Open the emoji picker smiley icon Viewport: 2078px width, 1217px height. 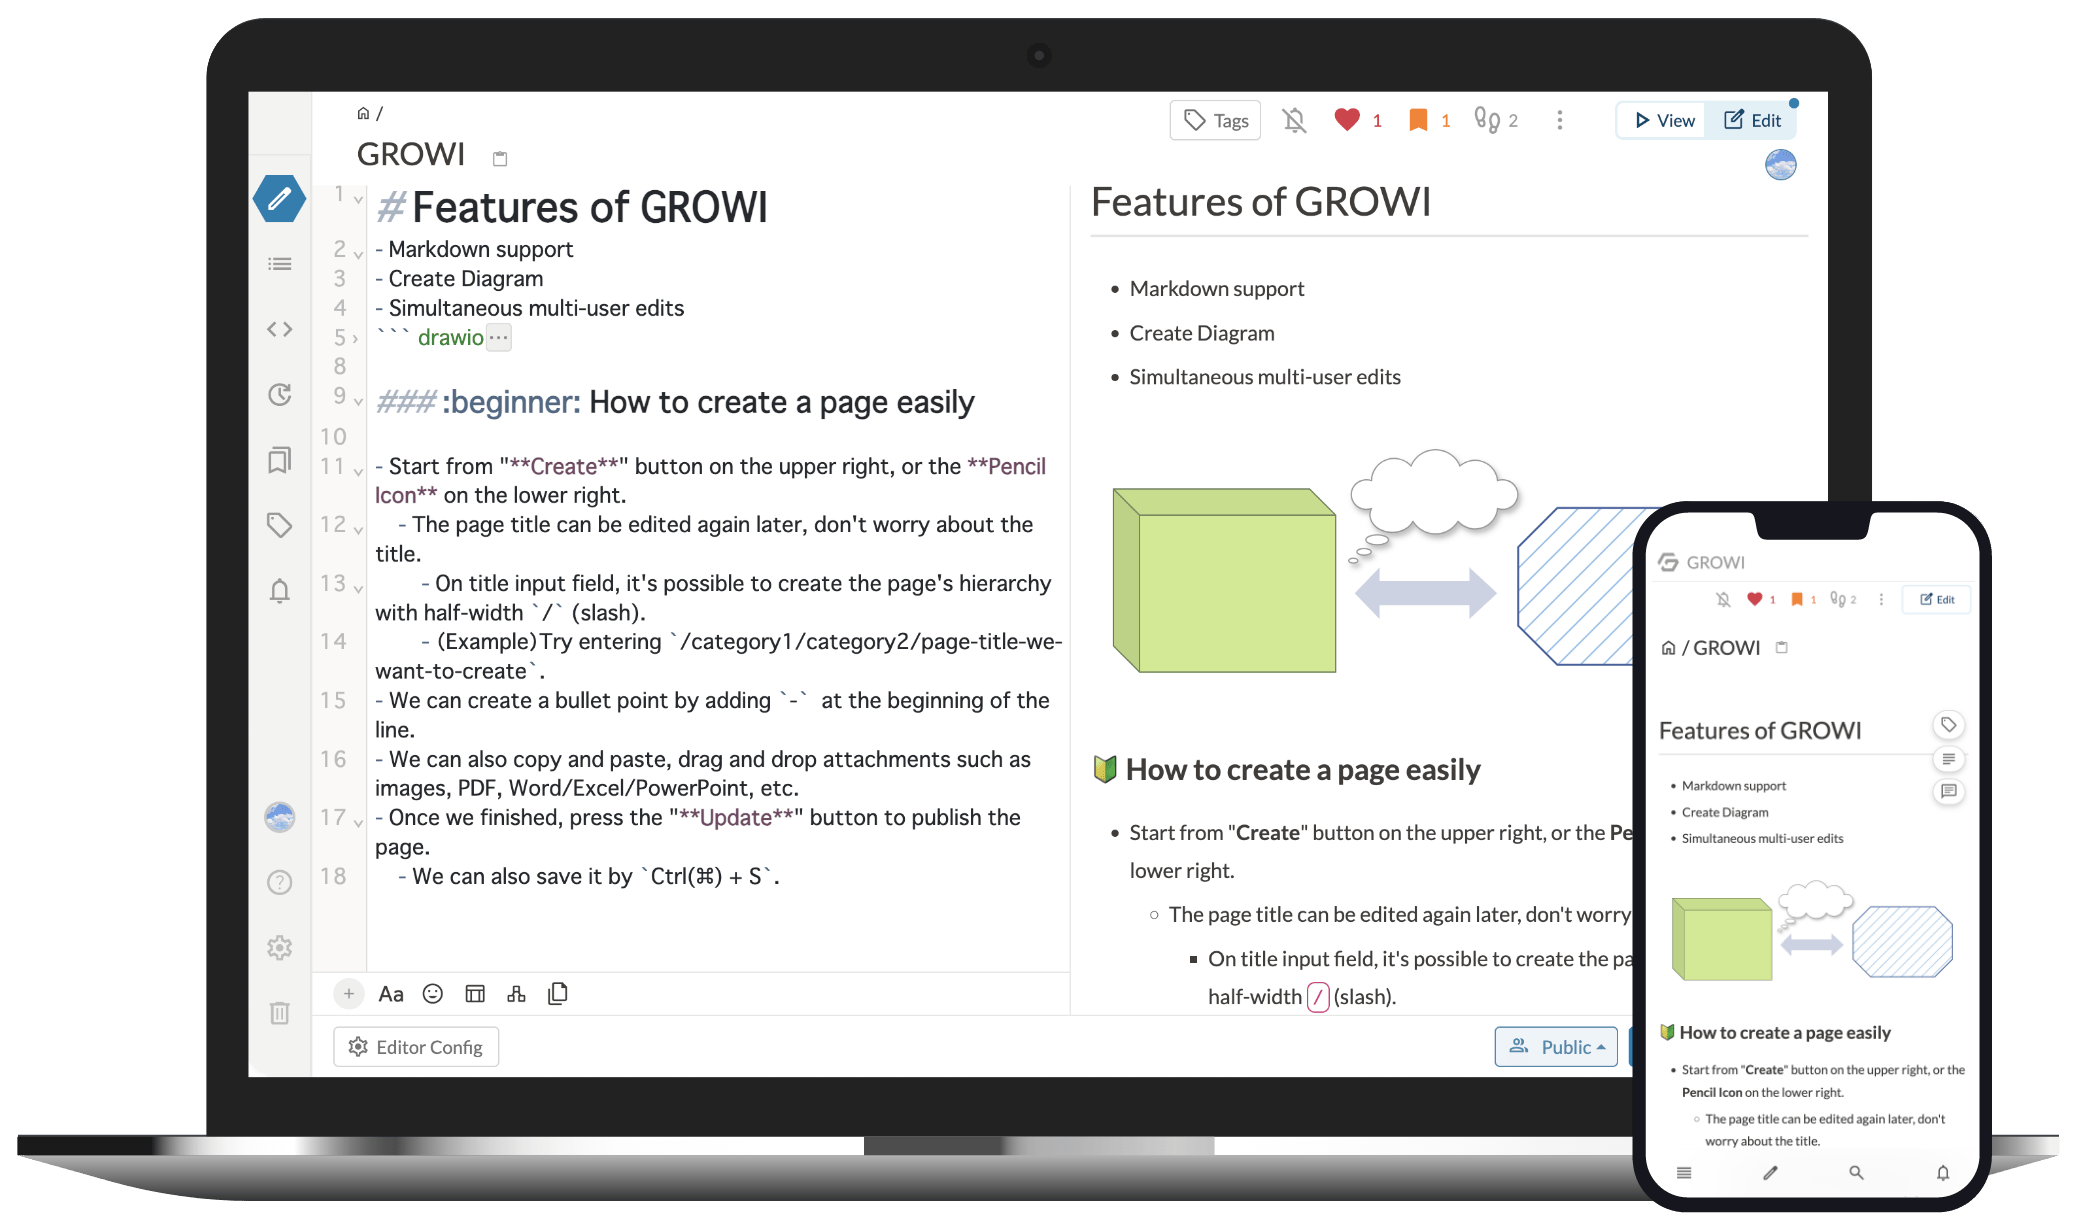click(433, 993)
